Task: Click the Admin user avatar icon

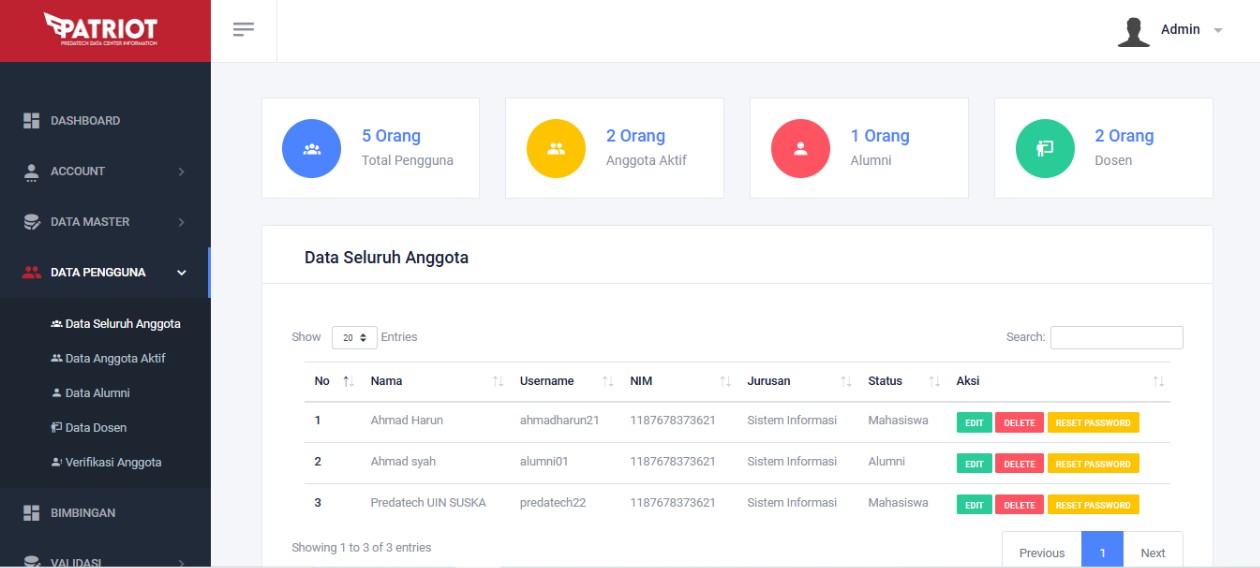Action: 1133,31
